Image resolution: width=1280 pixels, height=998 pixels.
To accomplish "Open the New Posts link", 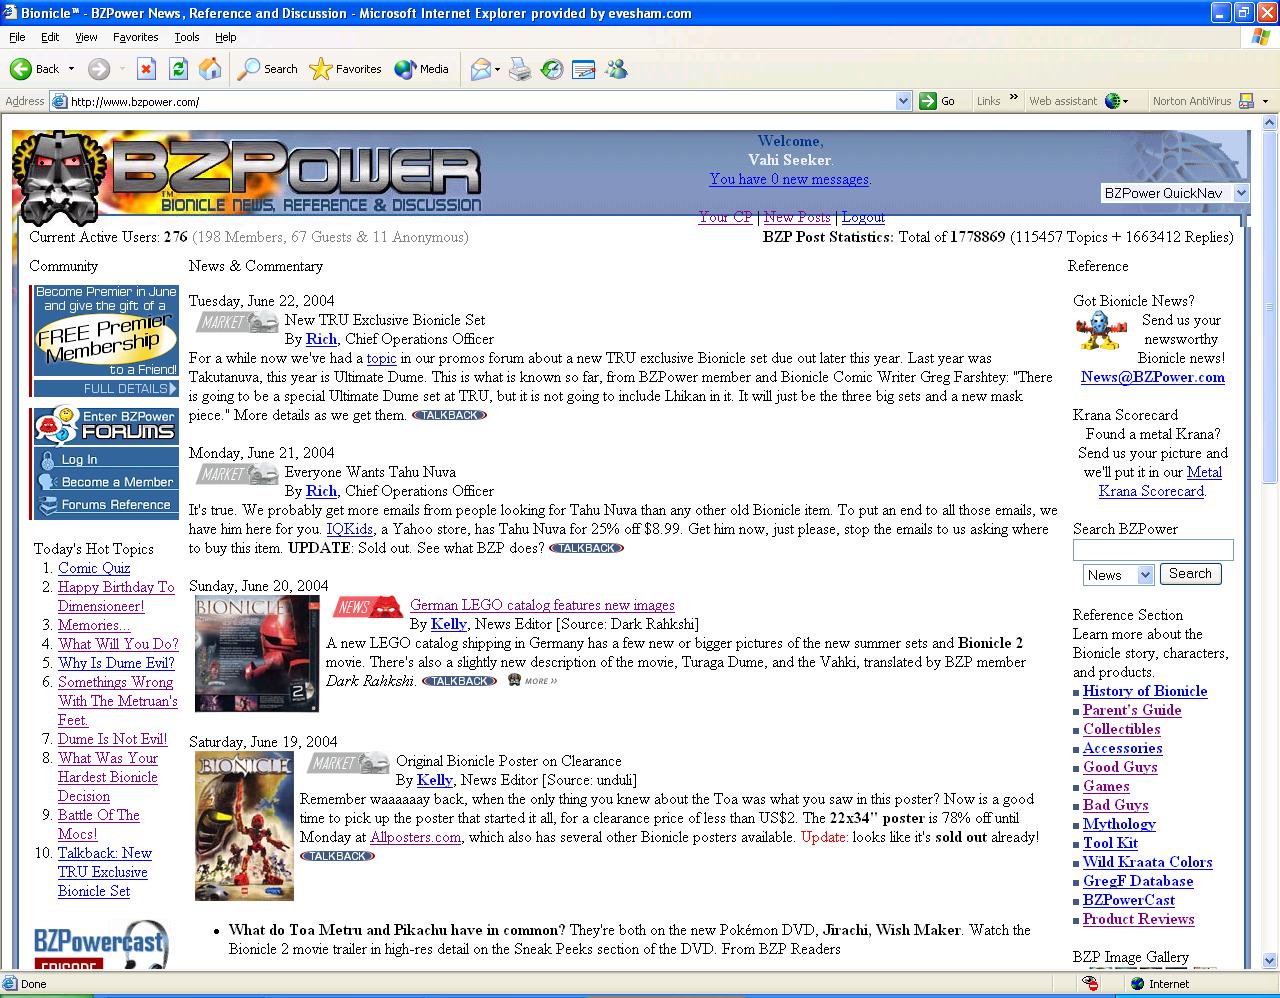I will [797, 217].
